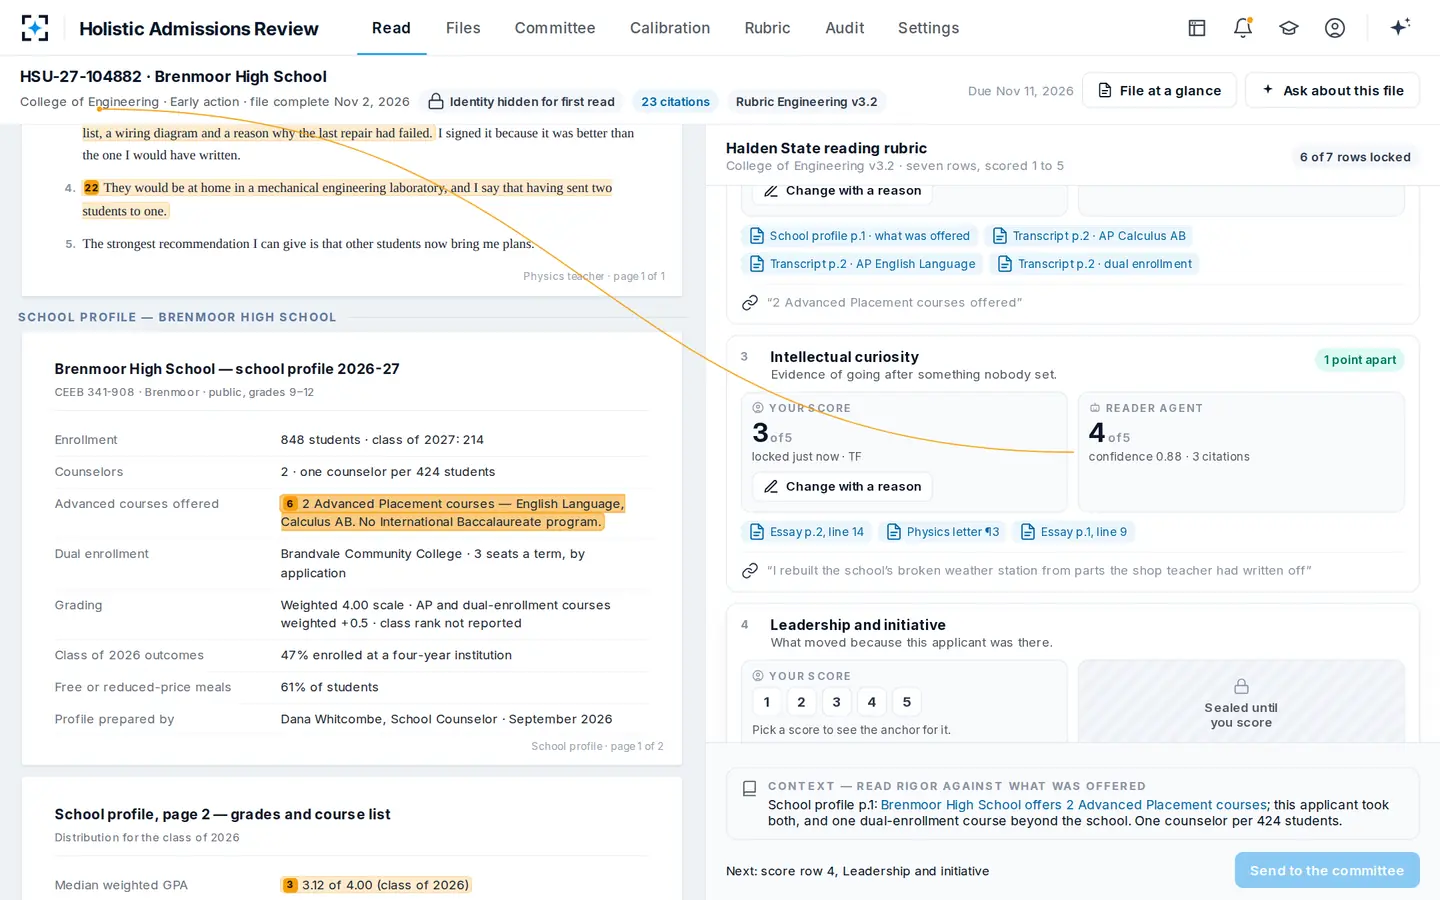Viewport: 1440px width, 900px height.
Task: Open the Calibration tab
Action: pyautogui.click(x=670, y=28)
